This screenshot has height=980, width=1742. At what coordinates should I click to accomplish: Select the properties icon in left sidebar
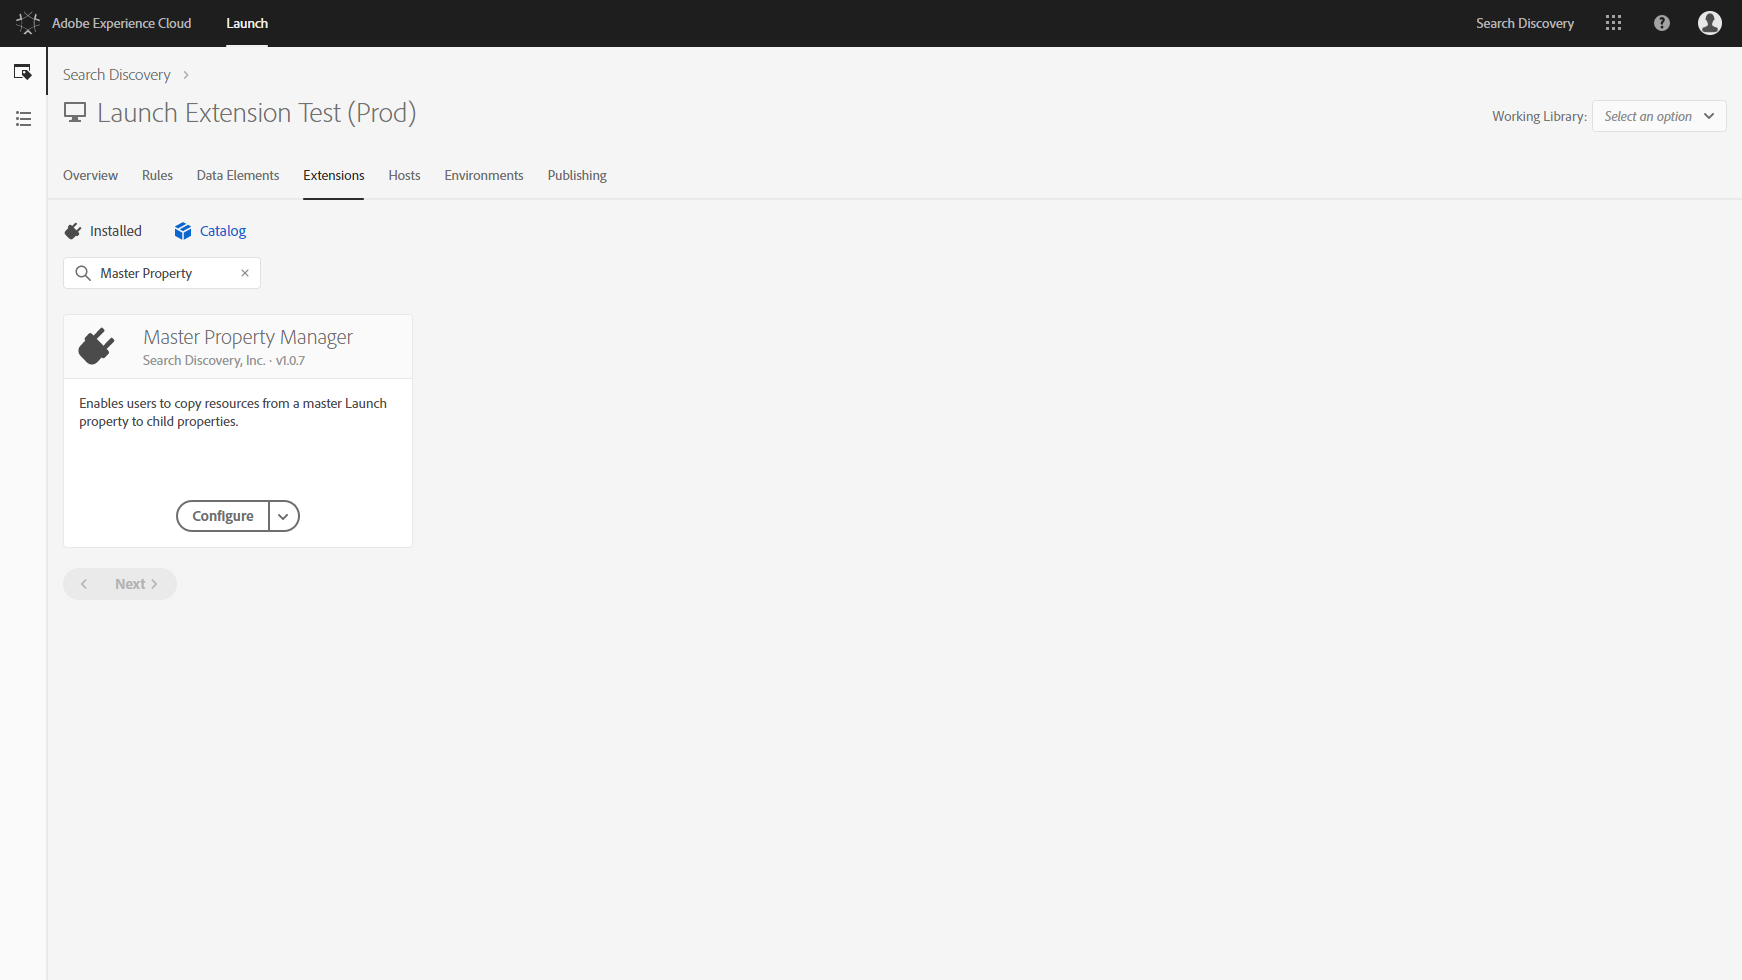(23, 72)
